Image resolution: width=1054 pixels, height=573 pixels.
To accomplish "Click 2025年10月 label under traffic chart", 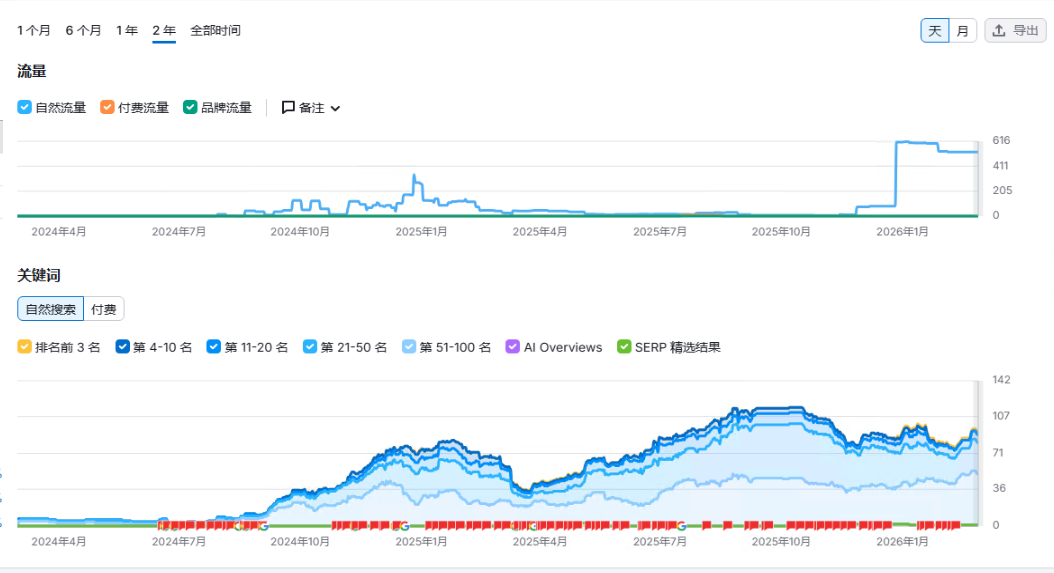I will (781, 232).
